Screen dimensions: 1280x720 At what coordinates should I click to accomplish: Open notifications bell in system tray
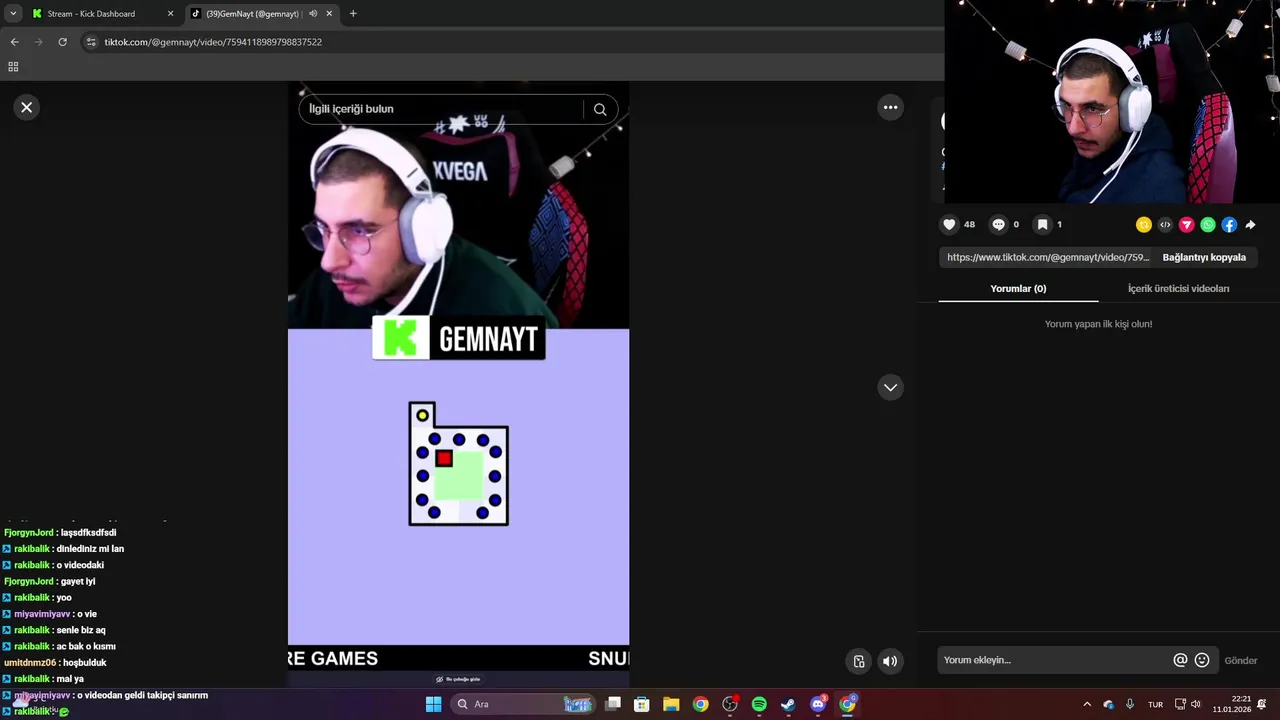1262,704
